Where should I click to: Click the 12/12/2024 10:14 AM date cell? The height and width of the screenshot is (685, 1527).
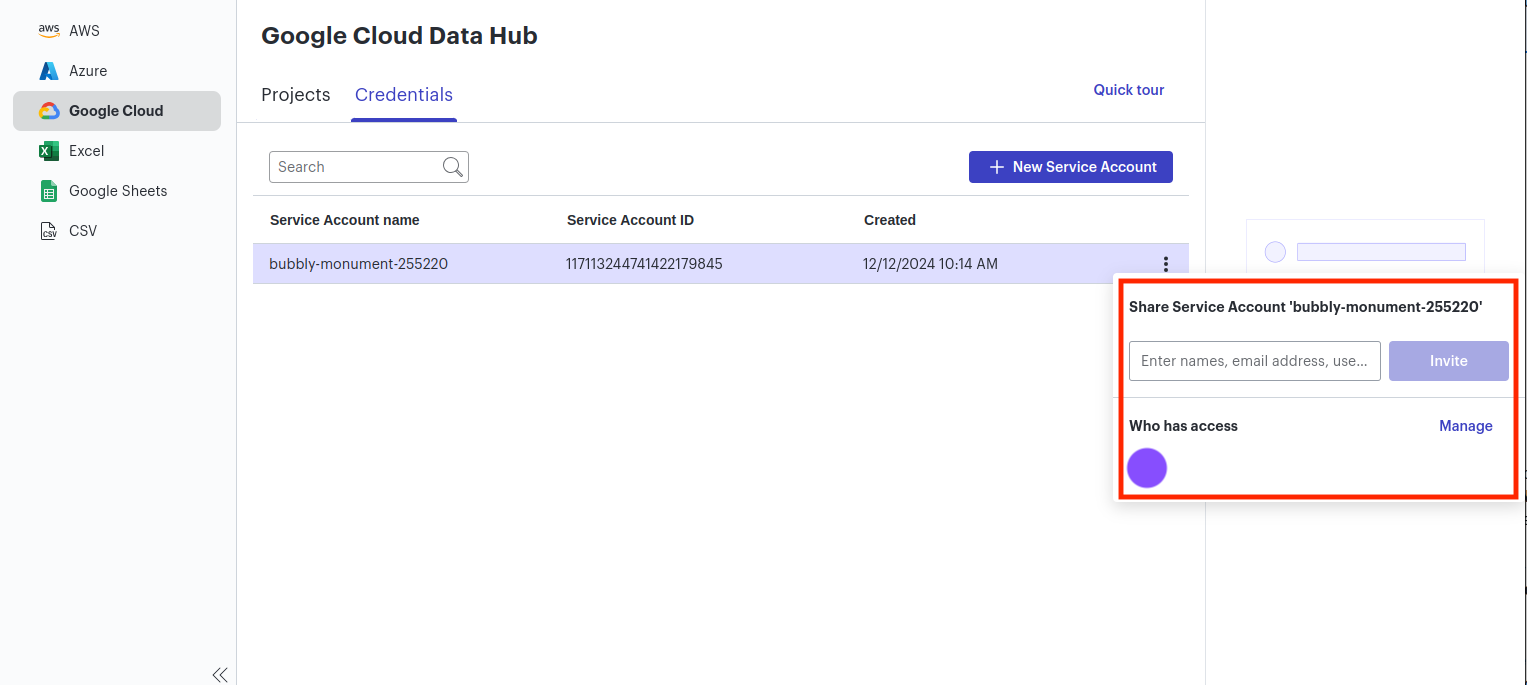[x=930, y=264]
